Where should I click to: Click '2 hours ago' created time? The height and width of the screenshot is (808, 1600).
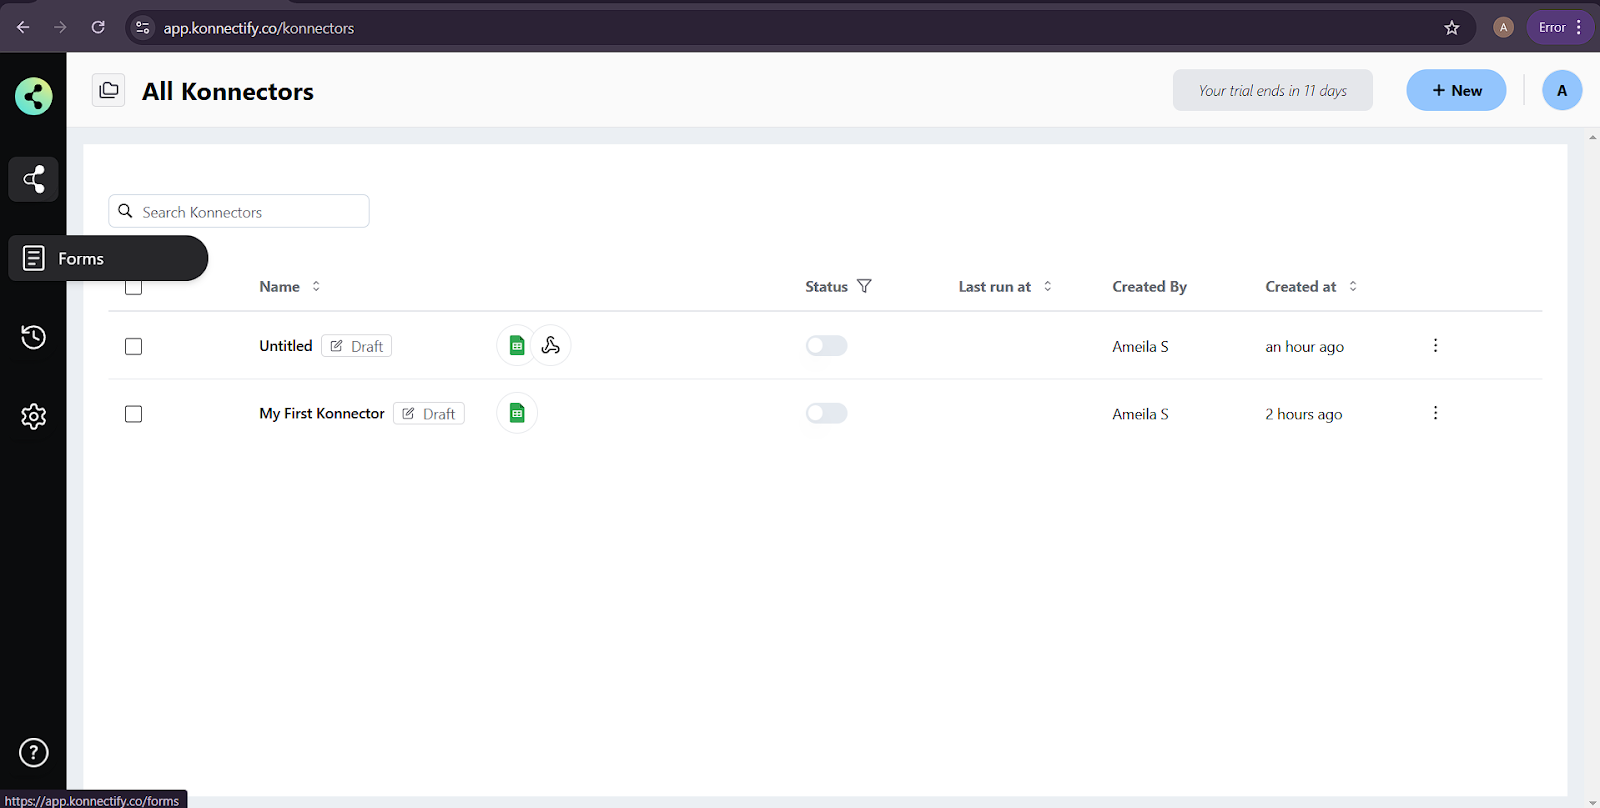point(1303,414)
